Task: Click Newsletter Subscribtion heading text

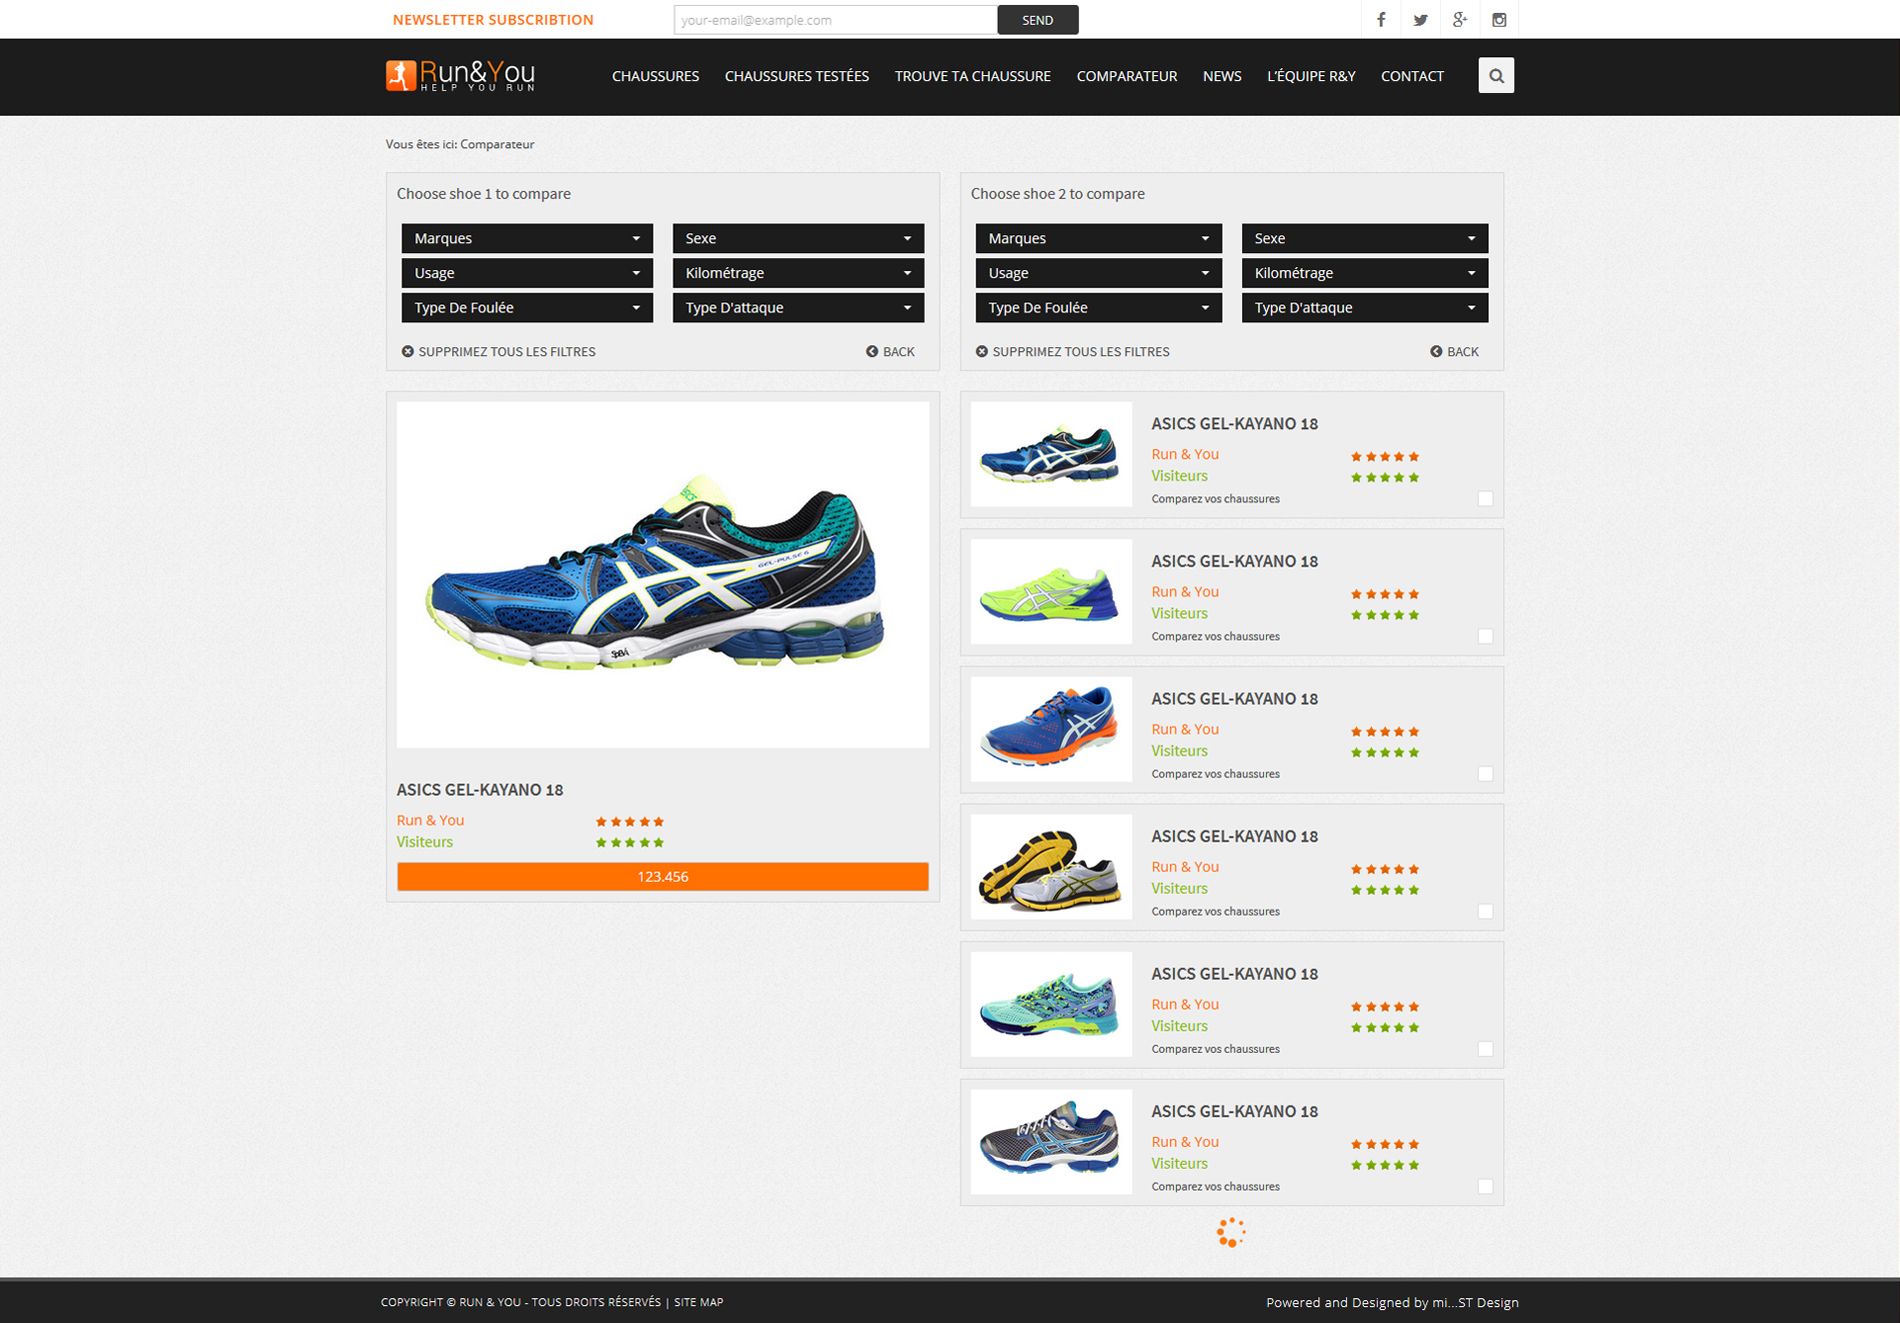Action: (493, 20)
